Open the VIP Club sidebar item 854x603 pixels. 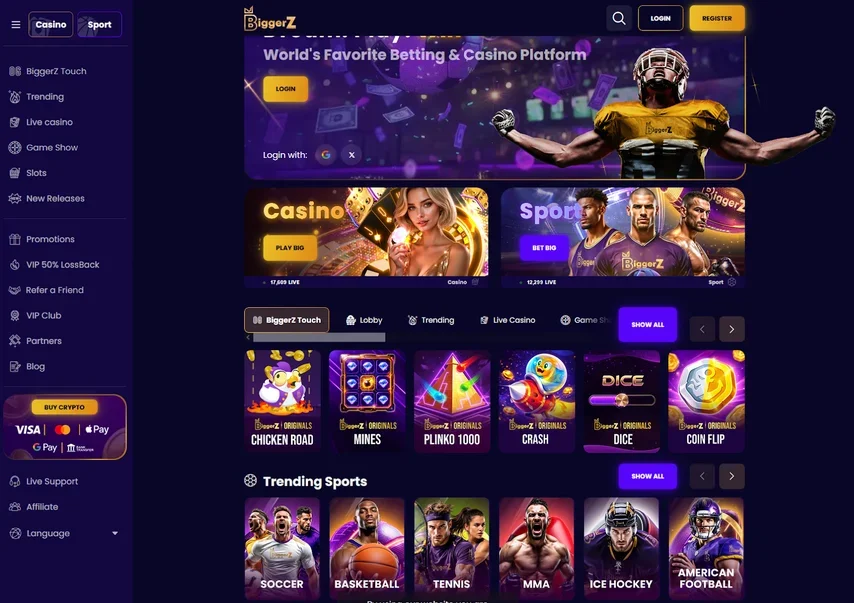point(35,315)
